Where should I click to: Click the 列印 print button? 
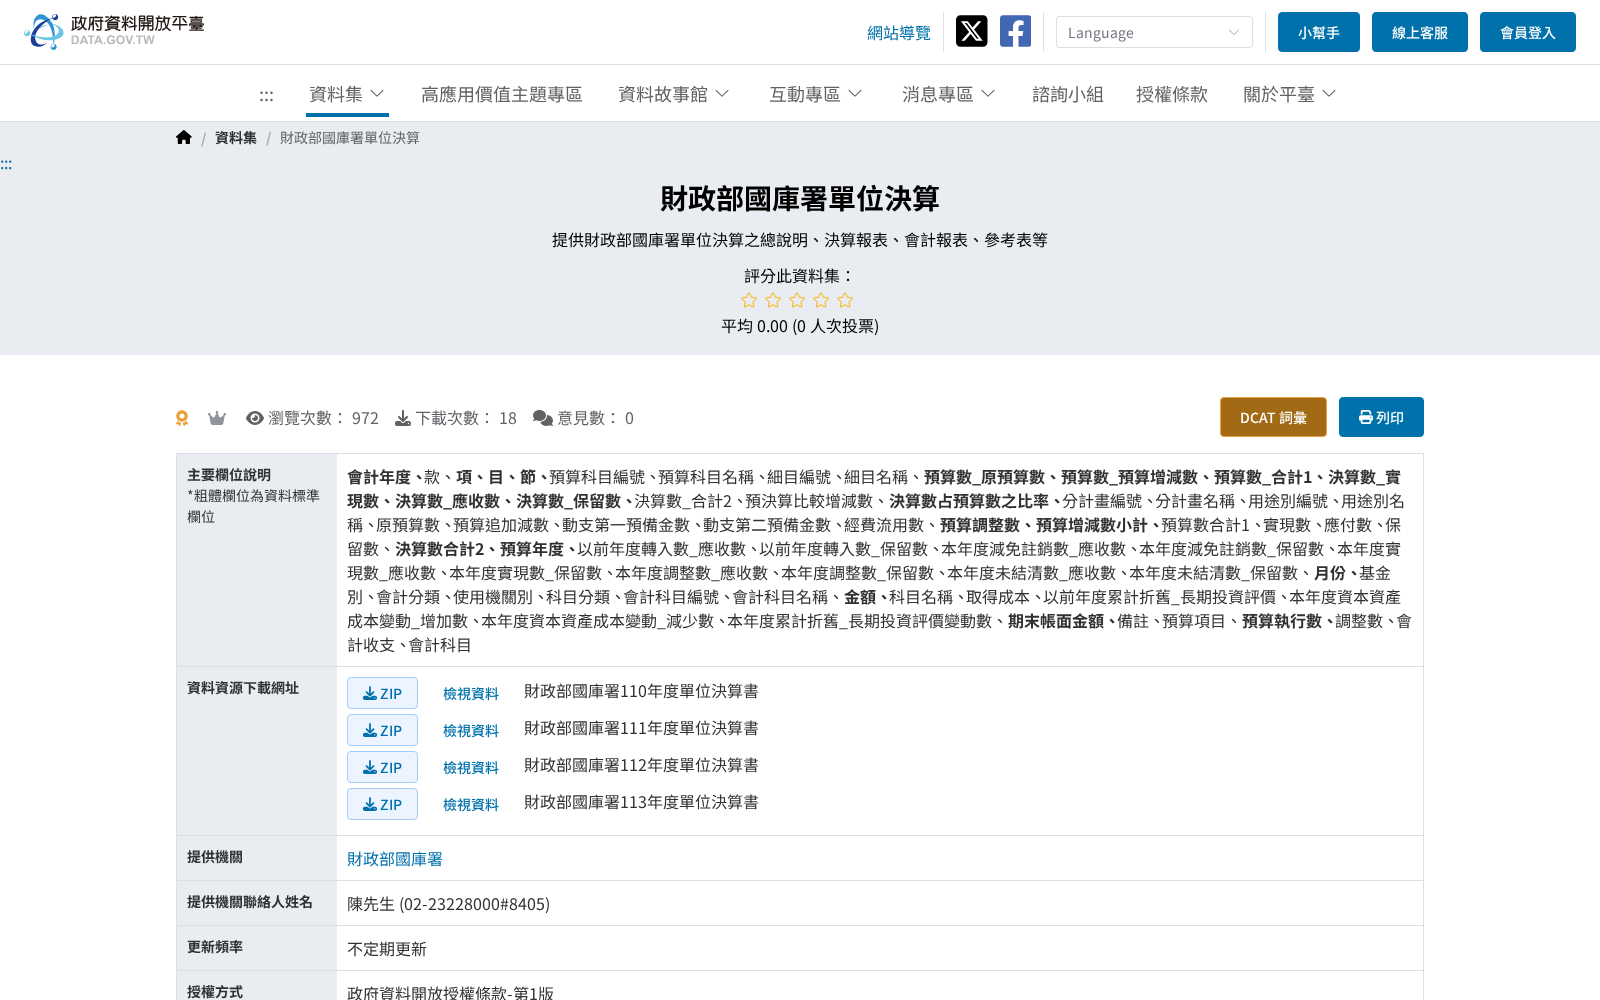pyautogui.click(x=1381, y=417)
